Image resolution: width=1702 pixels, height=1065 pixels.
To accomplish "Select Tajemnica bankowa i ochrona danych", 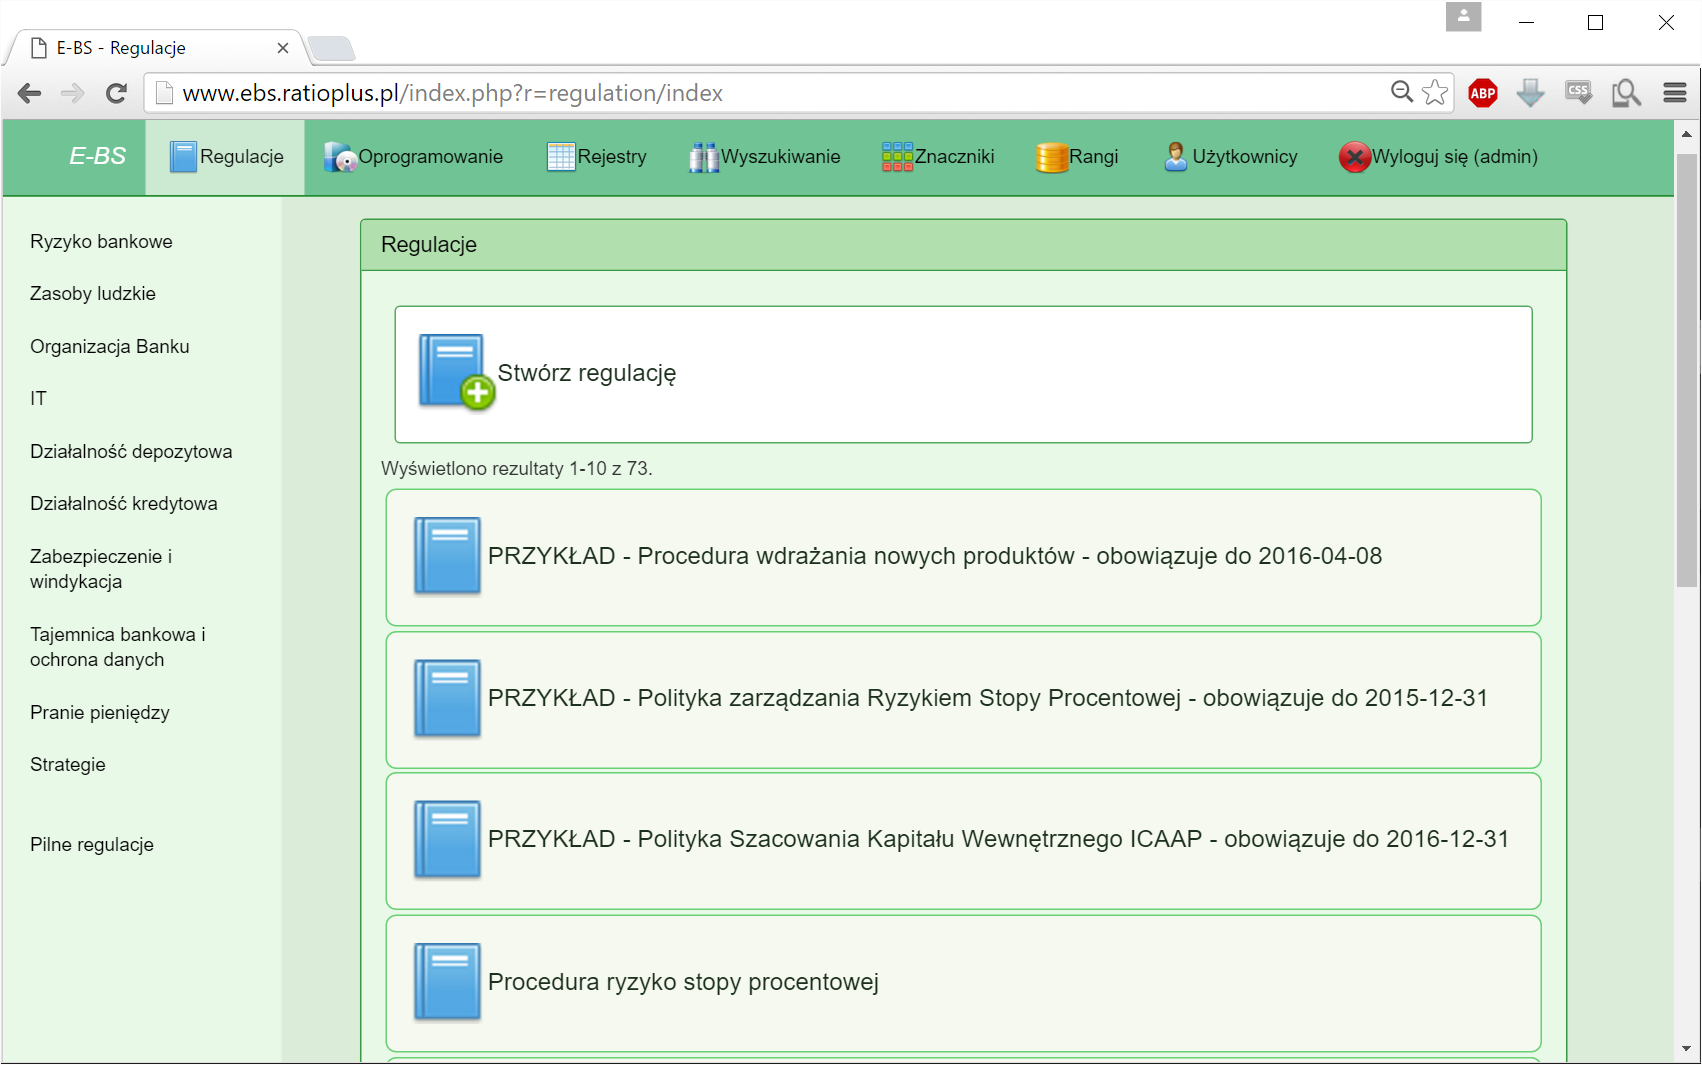I will pos(118,647).
